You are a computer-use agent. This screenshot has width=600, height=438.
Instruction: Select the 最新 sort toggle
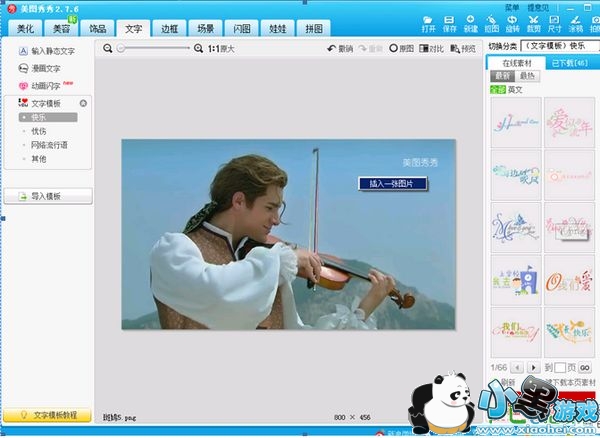tap(502, 76)
